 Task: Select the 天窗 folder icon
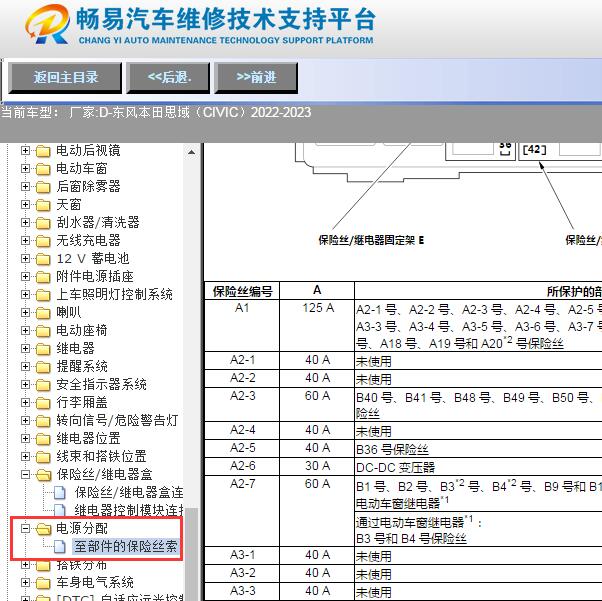[x=43, y=205]
